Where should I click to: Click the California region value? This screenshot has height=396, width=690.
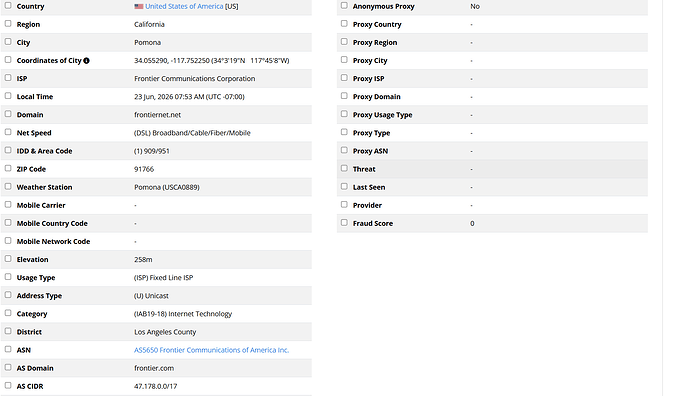[149, 25]
